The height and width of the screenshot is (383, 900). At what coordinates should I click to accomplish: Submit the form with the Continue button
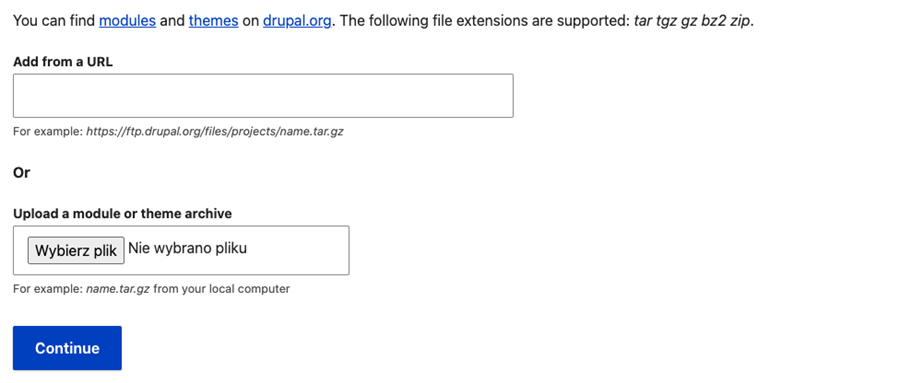coord(67,348)
